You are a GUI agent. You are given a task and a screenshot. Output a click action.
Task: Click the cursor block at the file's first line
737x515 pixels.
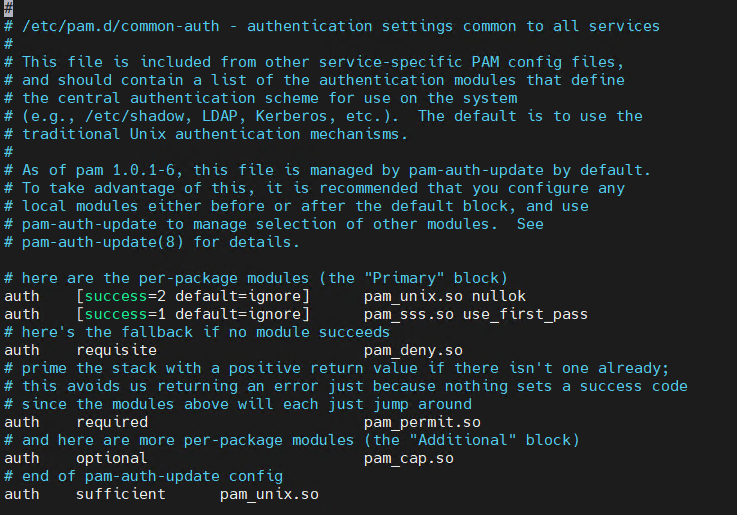8,7
